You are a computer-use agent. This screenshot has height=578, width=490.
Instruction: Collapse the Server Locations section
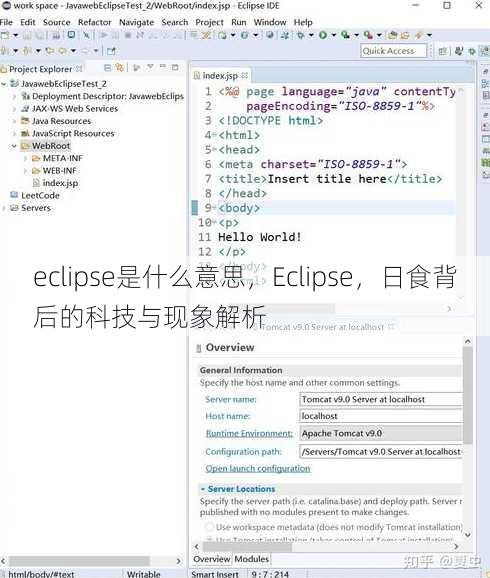(x=202, y=489)
